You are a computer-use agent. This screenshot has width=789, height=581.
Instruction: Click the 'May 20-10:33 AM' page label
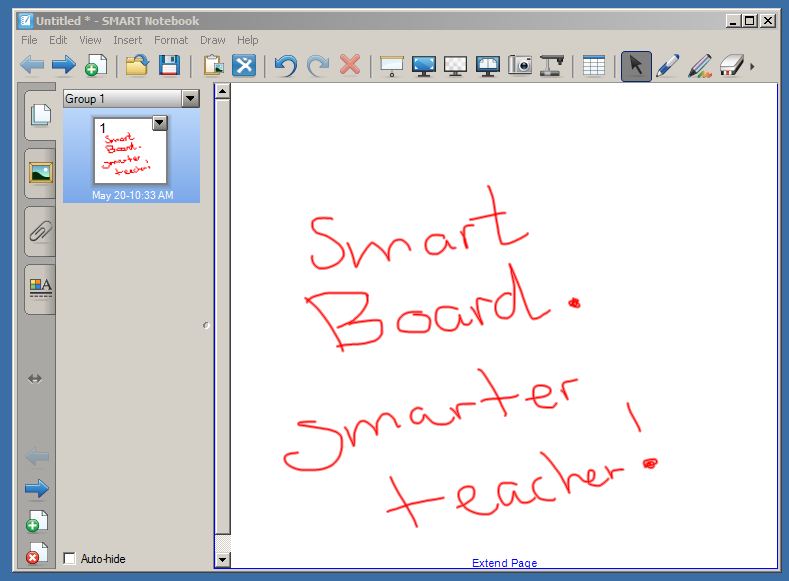point(132,195)
